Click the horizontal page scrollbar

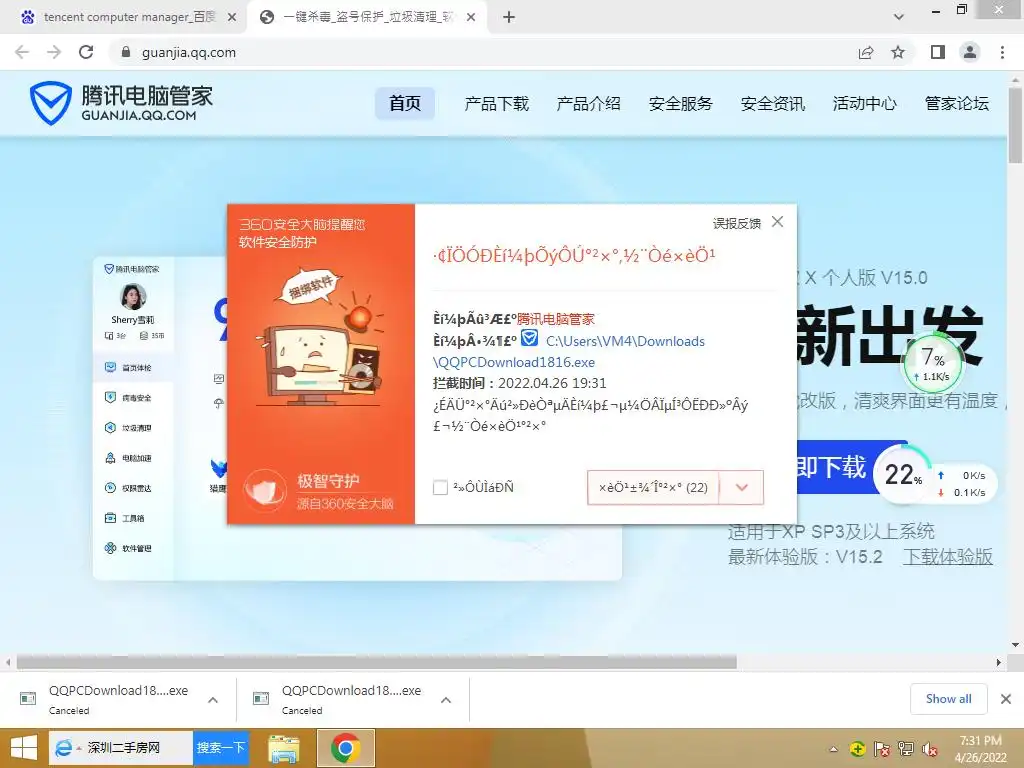coord(376,662)
